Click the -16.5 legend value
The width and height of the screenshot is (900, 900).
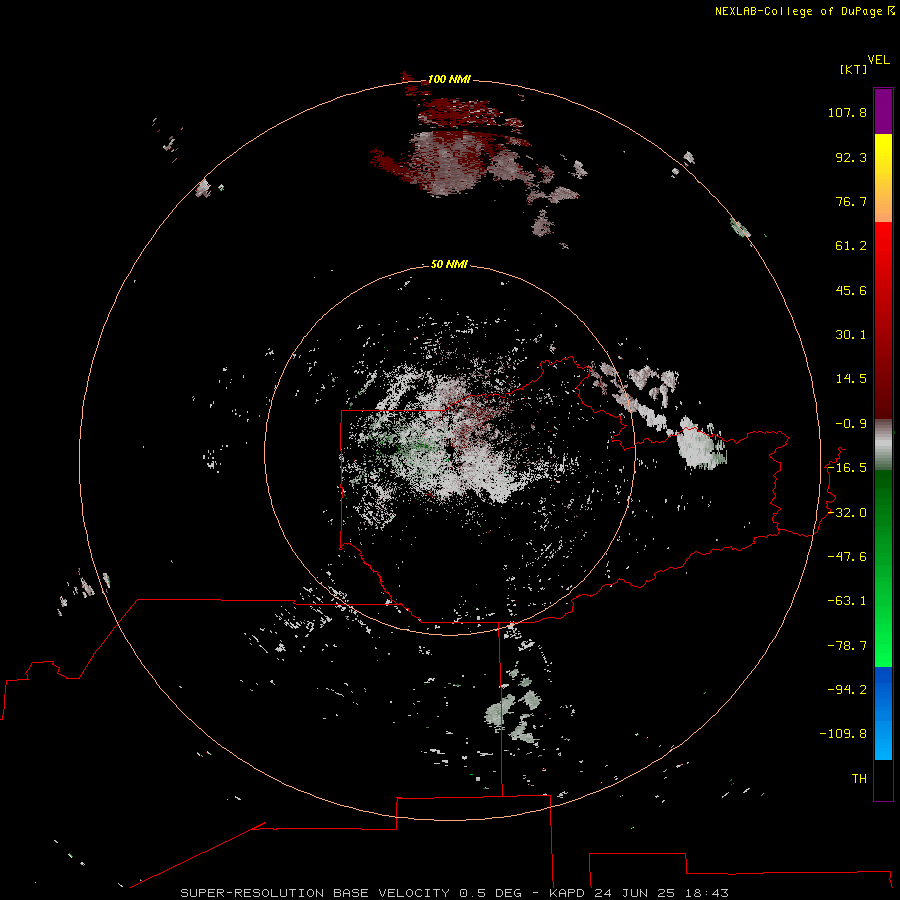847,468
